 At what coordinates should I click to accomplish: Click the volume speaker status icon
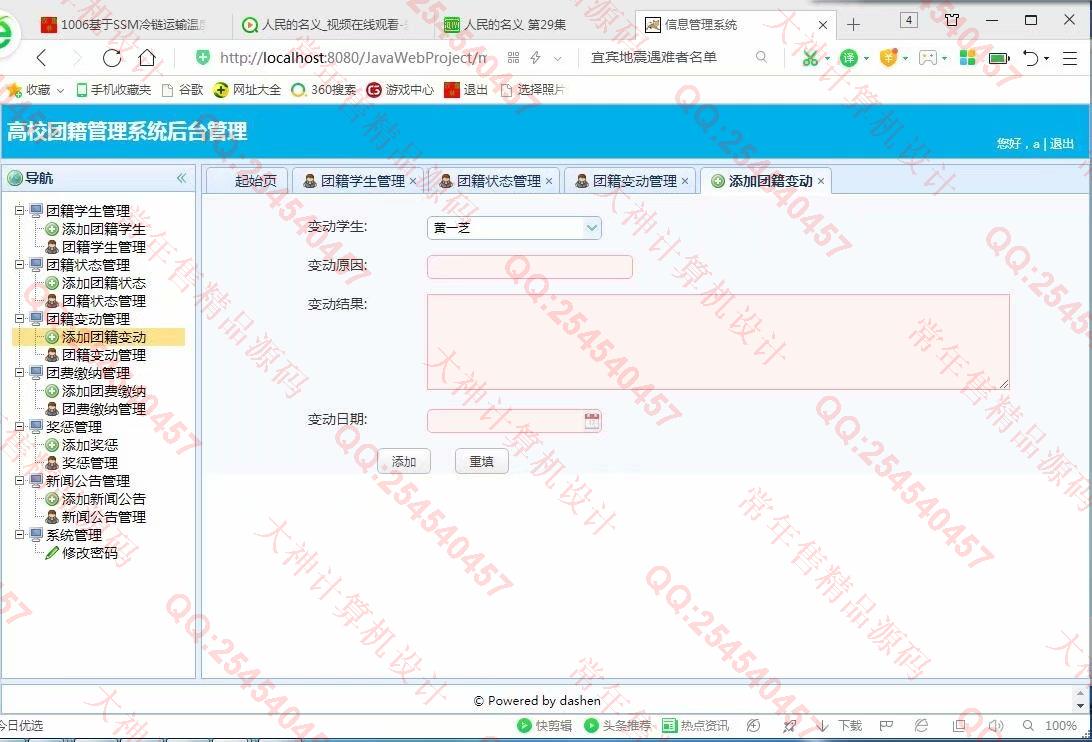coord(996,725)
